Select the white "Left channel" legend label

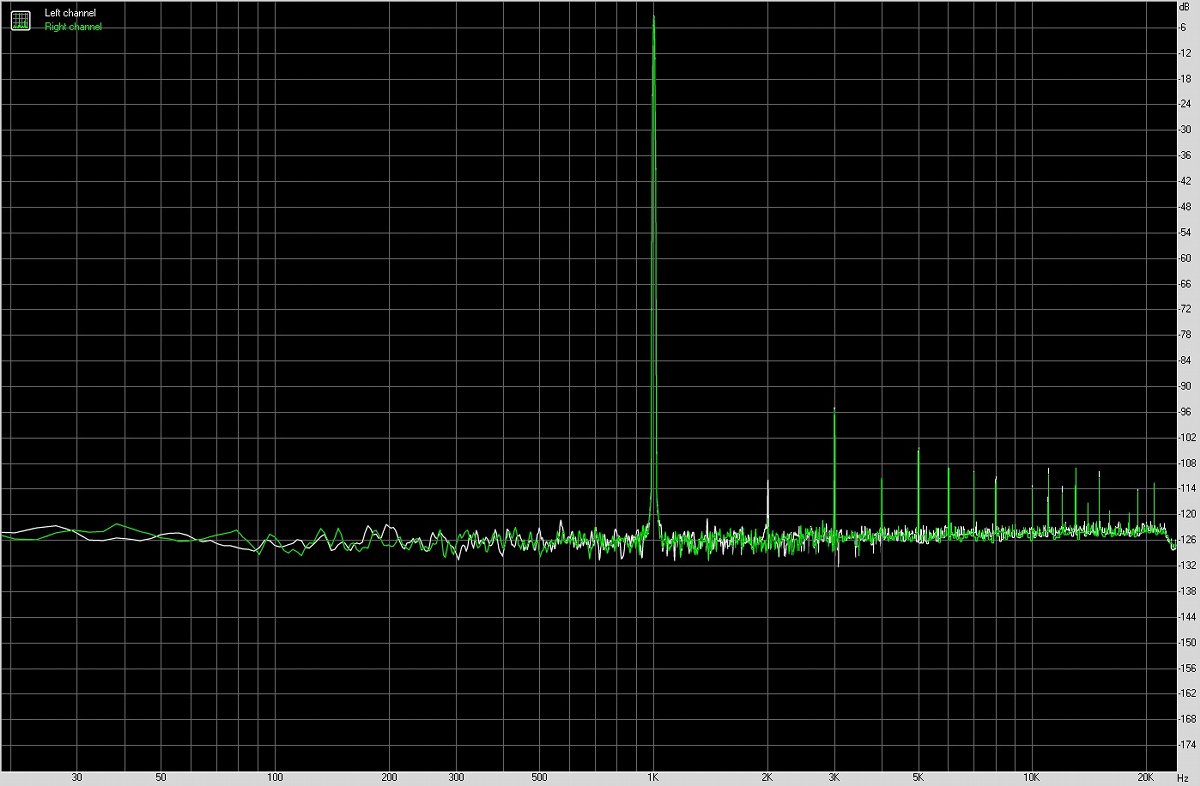[70, 13]
